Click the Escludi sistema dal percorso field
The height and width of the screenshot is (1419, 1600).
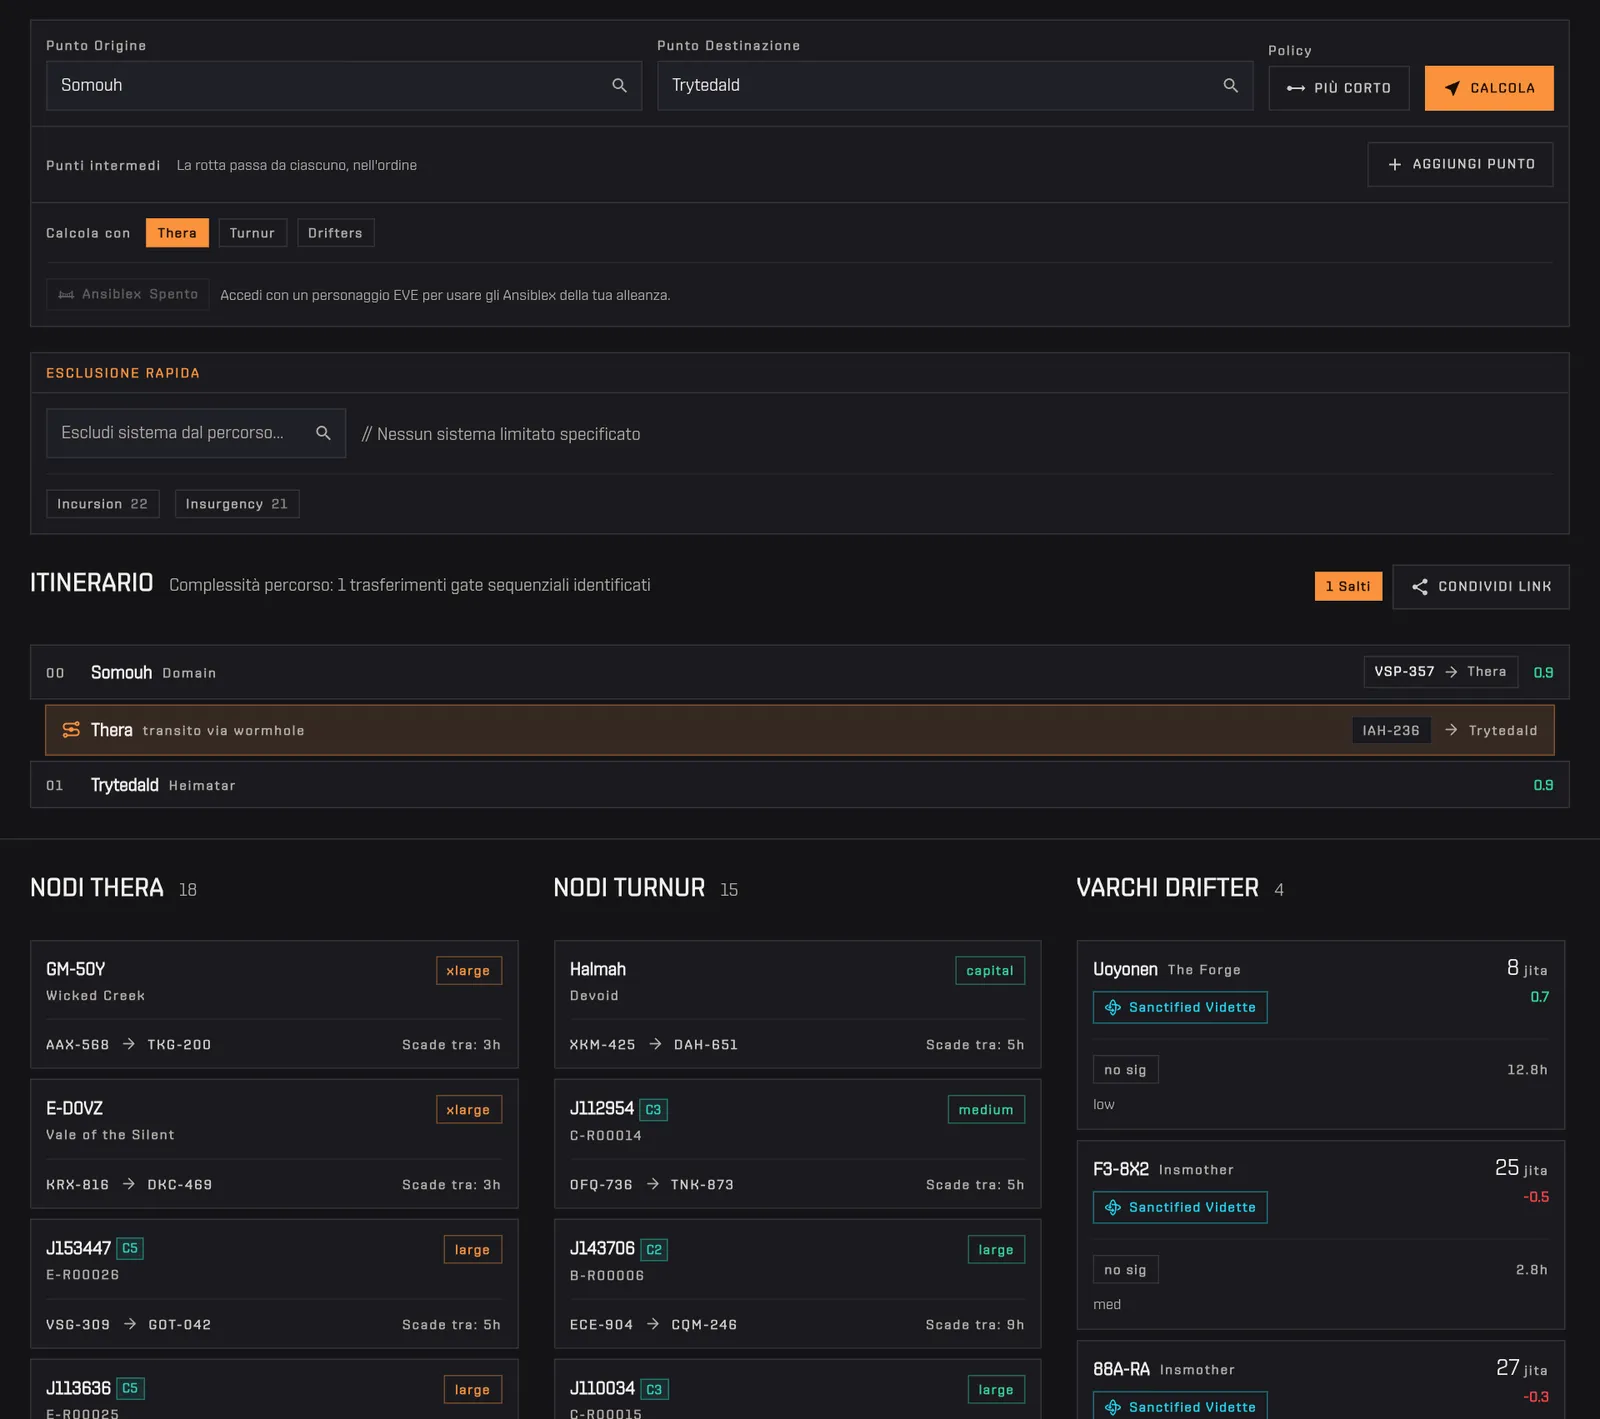click(x=196, y=433)
